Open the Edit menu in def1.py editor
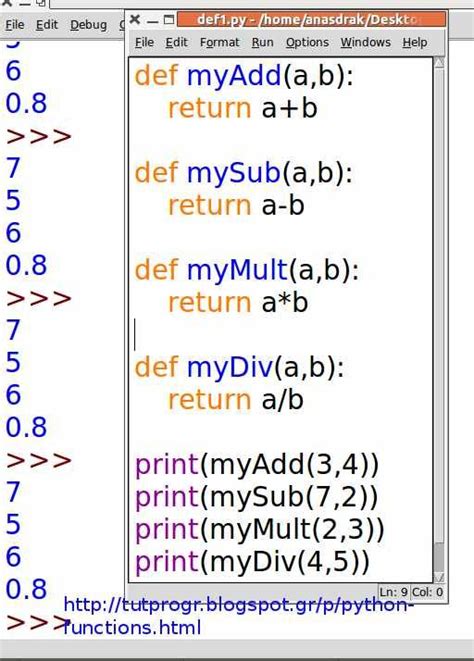The height and width of the screenshot is (661, 474). click(176, 43)
